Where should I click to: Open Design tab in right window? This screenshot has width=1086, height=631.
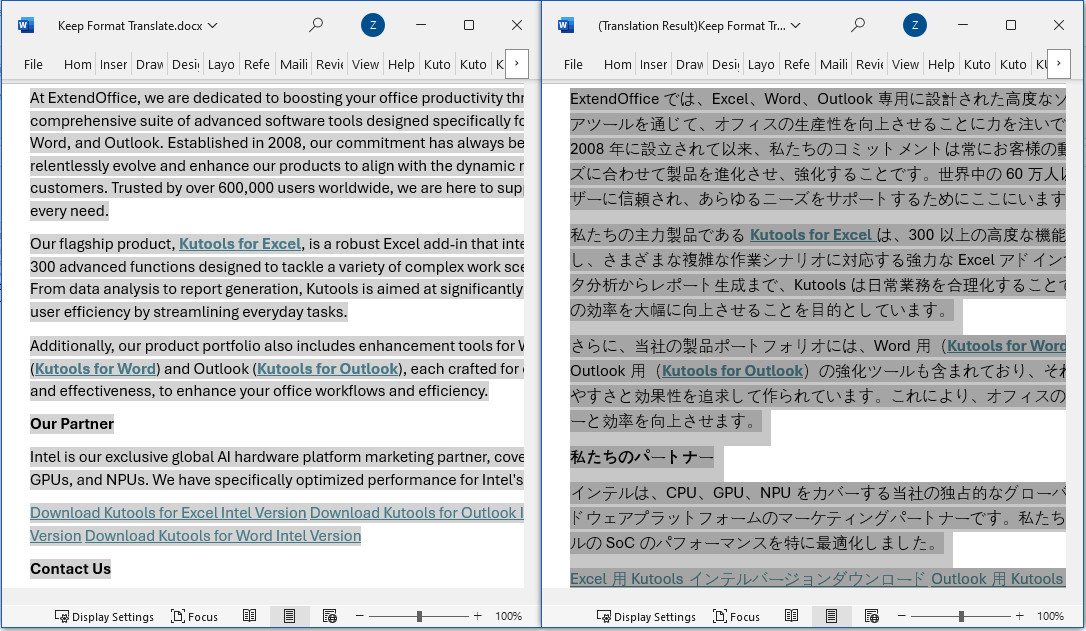[x=726, y=64]
